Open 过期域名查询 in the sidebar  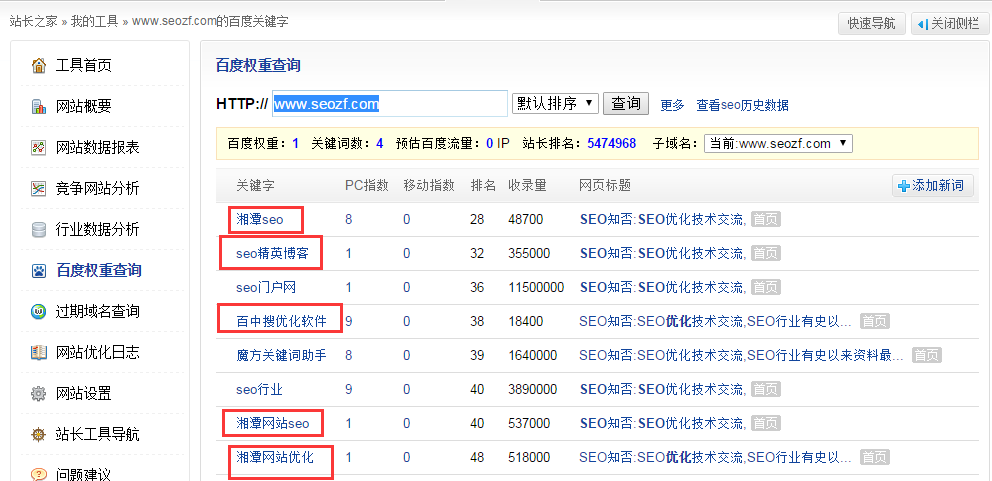click(x=97, y=311)
